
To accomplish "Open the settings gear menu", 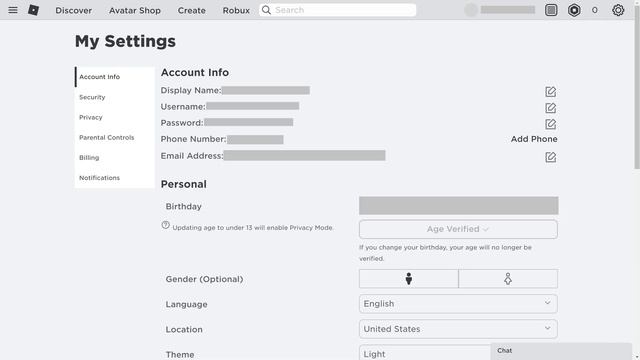I will pos(618,10).
